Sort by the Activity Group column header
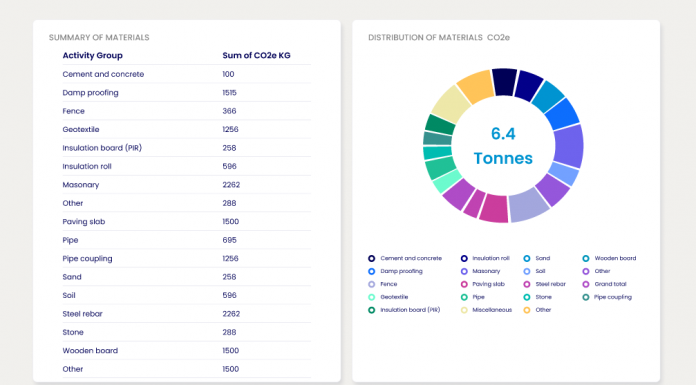This screenshot has width=696, height=385. point(92,56)
